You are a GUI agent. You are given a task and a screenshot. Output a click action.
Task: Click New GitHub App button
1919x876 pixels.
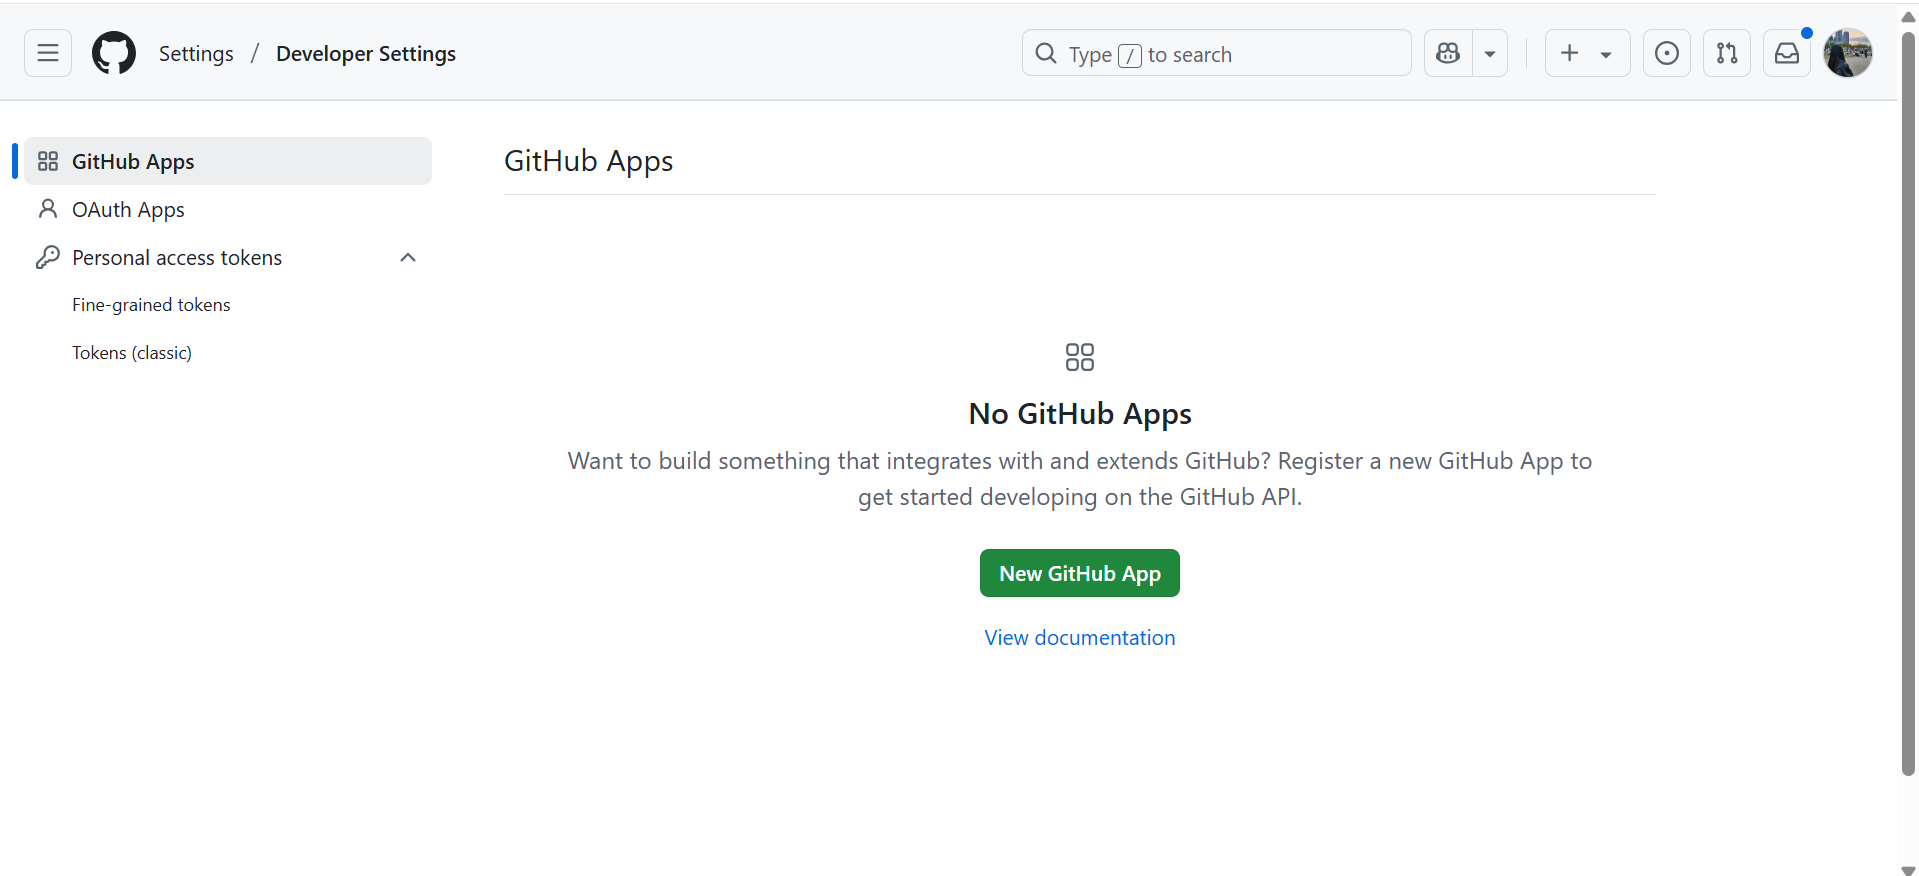pos(1080,573)
